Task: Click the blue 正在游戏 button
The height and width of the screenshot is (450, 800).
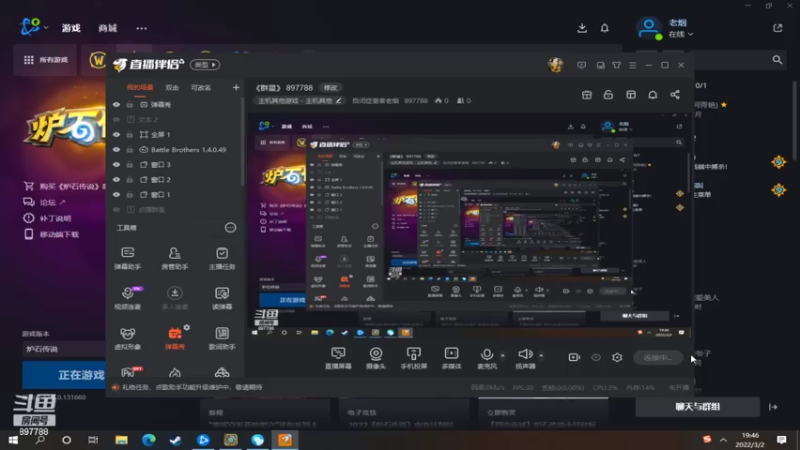Action: tap(64, 375)
